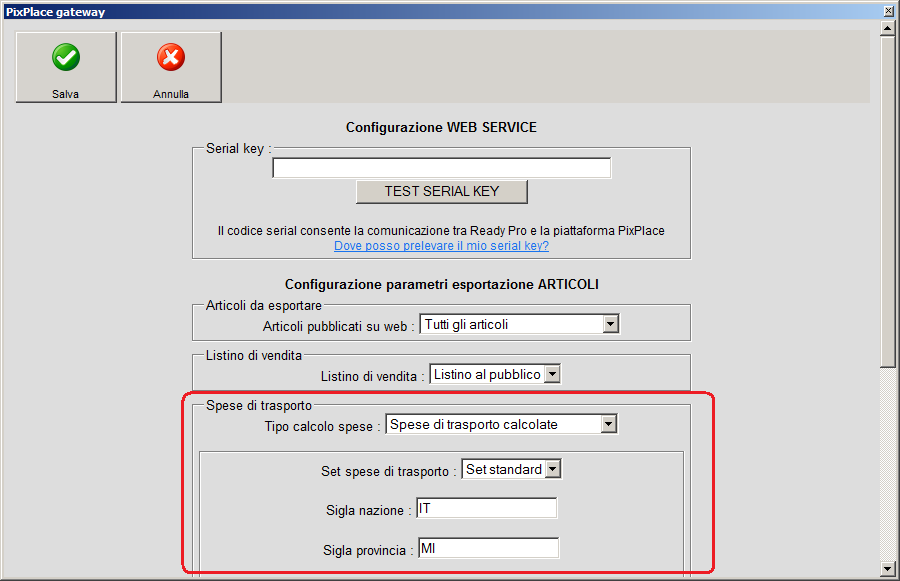Click the green checkmark Salva button

(x=66, y=67)
